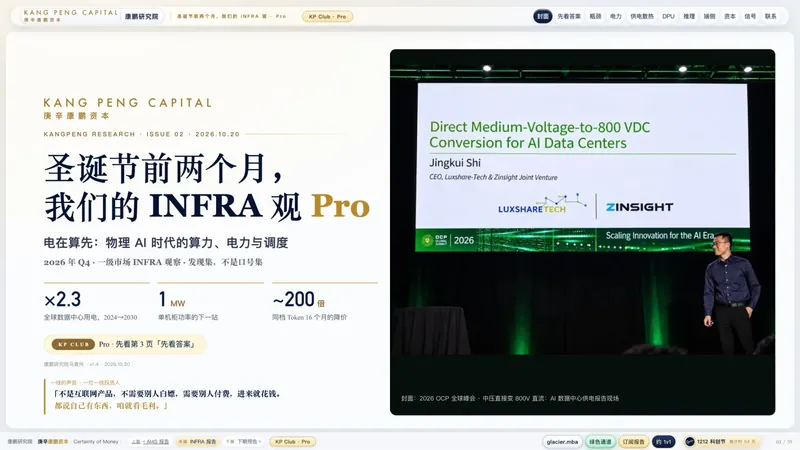Switch to the 电力 tab
Image resolution: width=800 pixels, height=450 pixels.
click(x=616, y=16)
